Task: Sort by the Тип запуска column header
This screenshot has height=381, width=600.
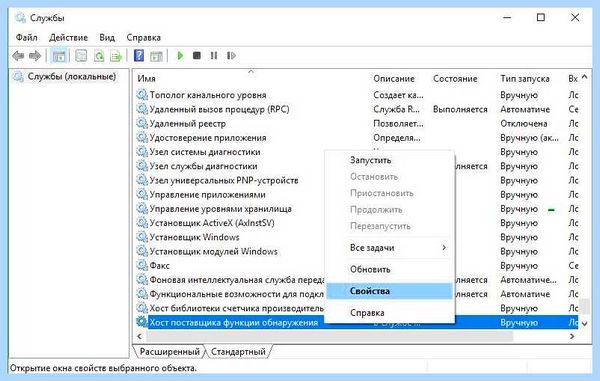Action: (525, 78)
